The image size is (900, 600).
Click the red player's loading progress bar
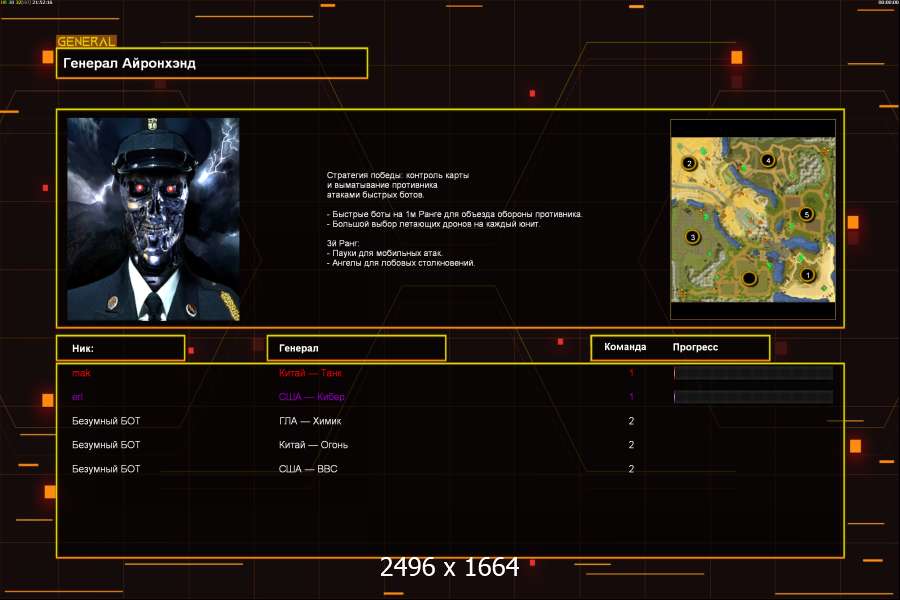[x=753, y=373]
